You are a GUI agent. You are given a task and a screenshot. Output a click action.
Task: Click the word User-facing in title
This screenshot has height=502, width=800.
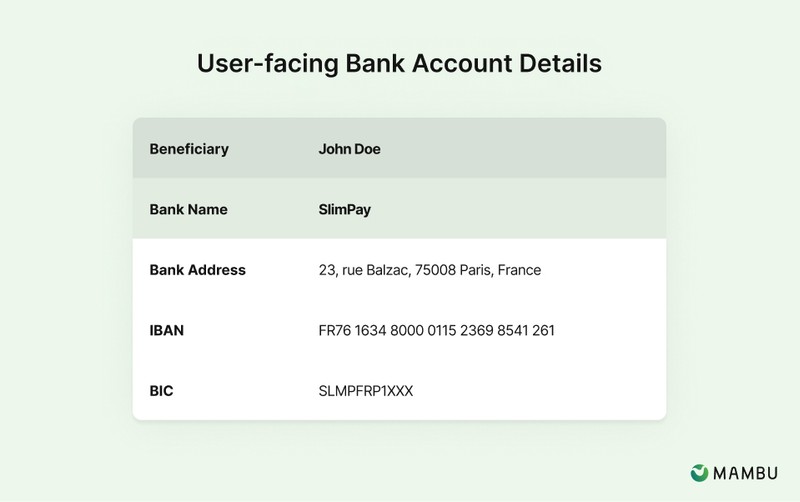[x=268, y=63]
